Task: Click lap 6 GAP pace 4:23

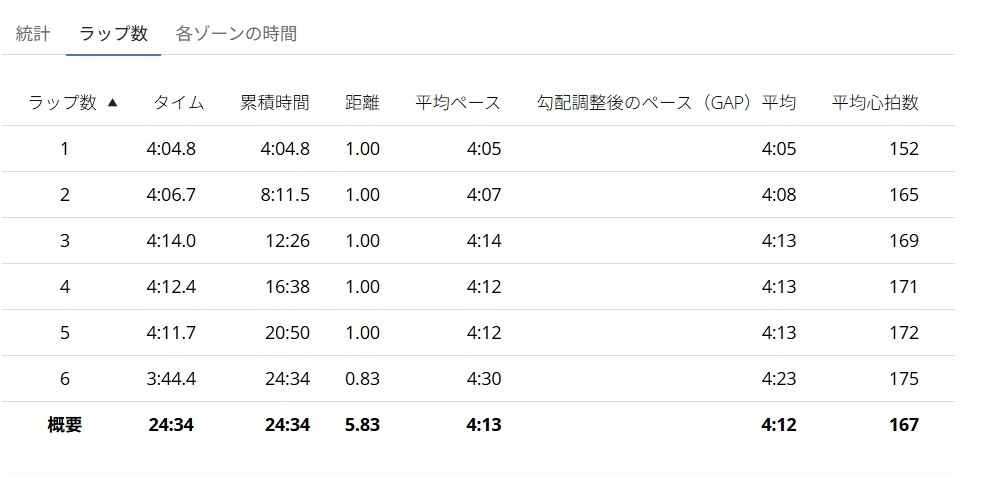Action: pyautogui.click(x=778, y=379)
